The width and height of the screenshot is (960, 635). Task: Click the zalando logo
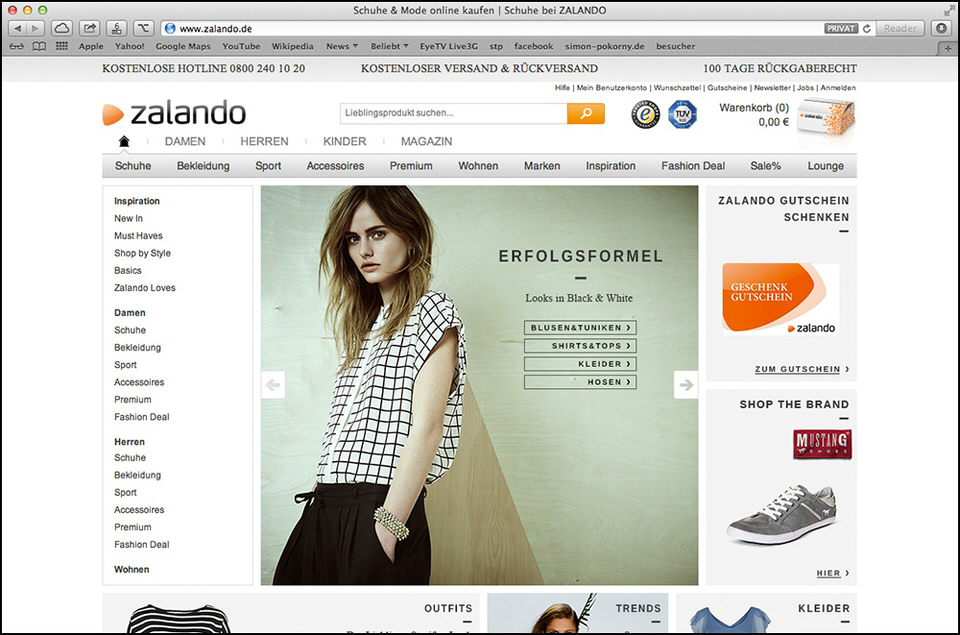click(174, 114)
